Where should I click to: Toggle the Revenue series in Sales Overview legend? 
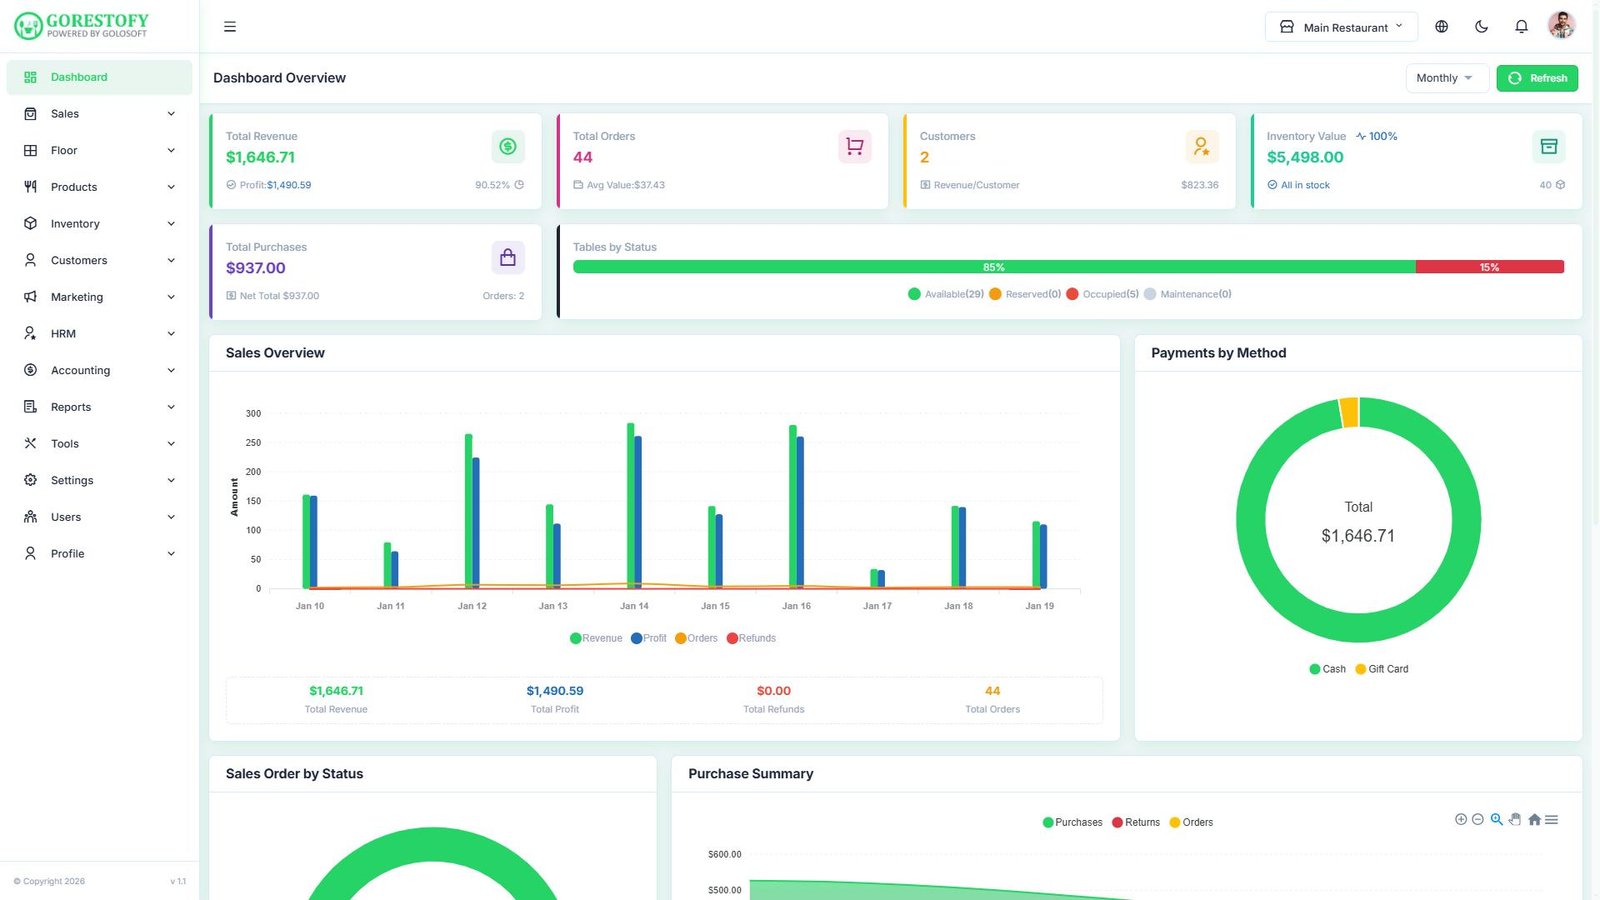point(596,638)
